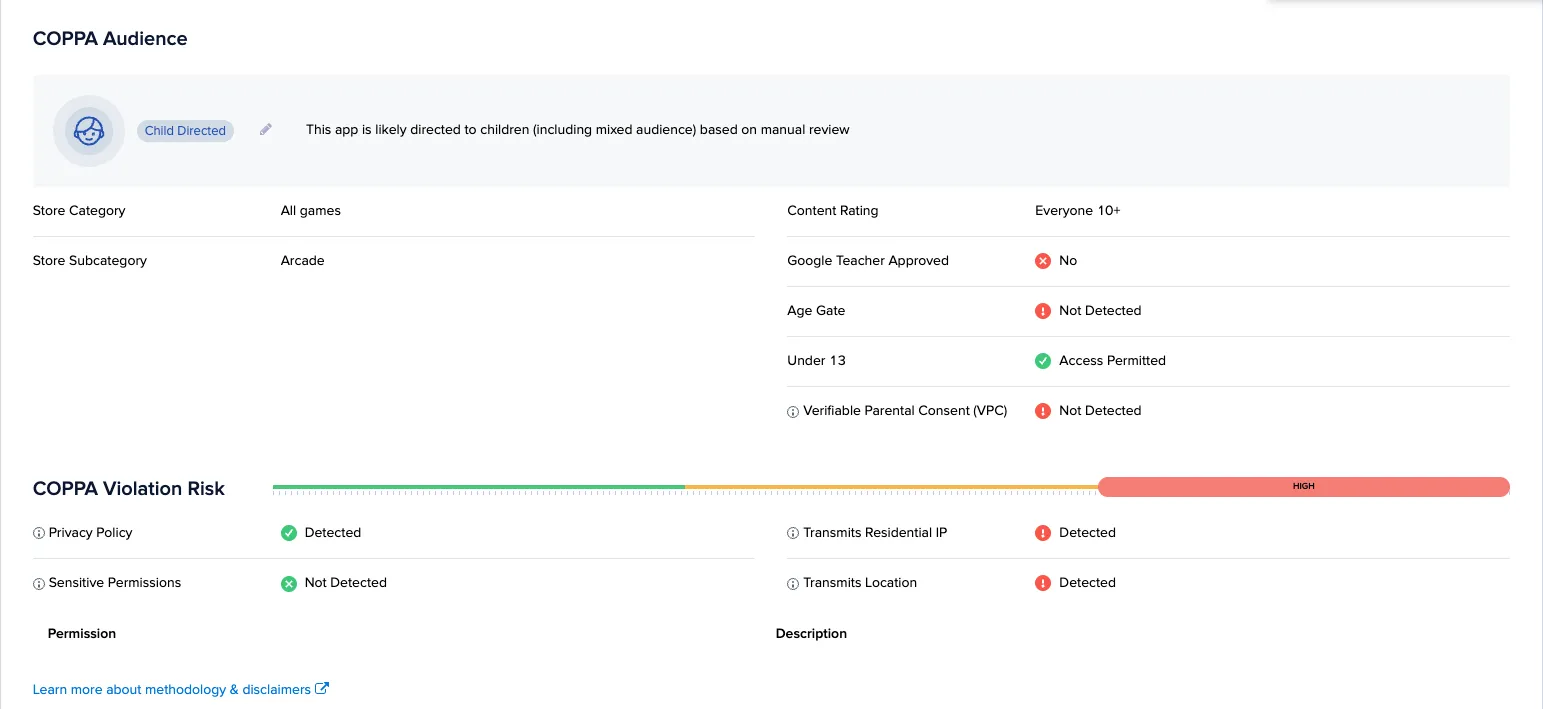Open the Privacy Policy info tooltip
The height and width of the screenshot is (709, 1543).
pos(39,533)
